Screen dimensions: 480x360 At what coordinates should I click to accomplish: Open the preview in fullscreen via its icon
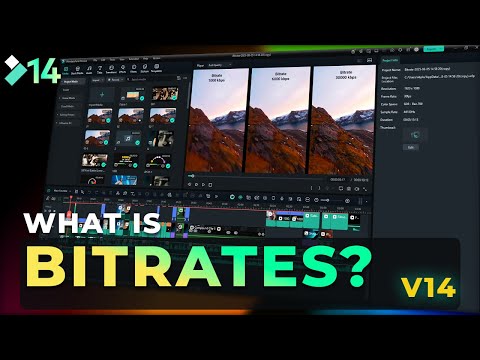point(365,189)
